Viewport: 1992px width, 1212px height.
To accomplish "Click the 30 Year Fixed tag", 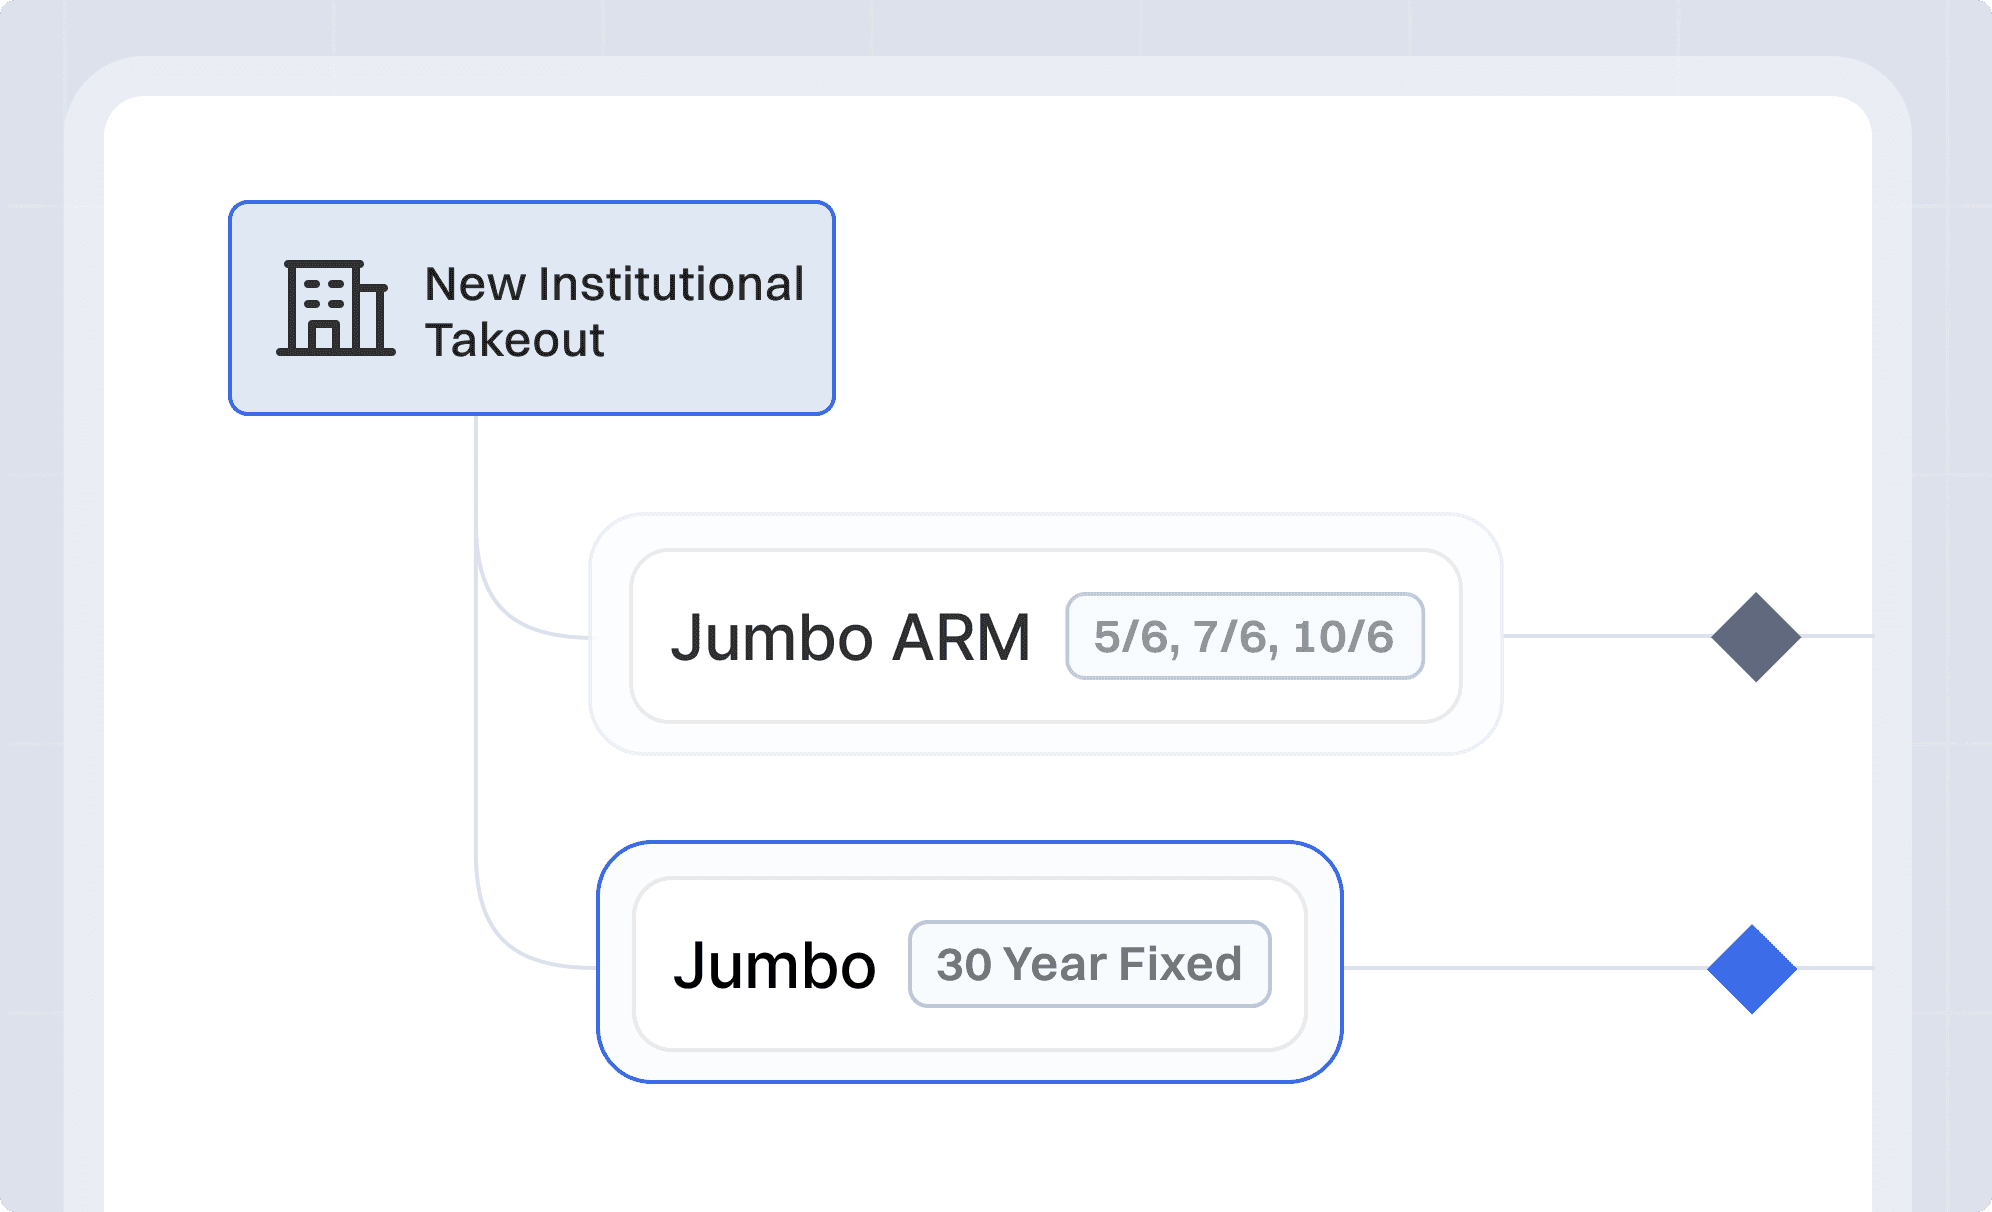I will [x=1089, y=964].
